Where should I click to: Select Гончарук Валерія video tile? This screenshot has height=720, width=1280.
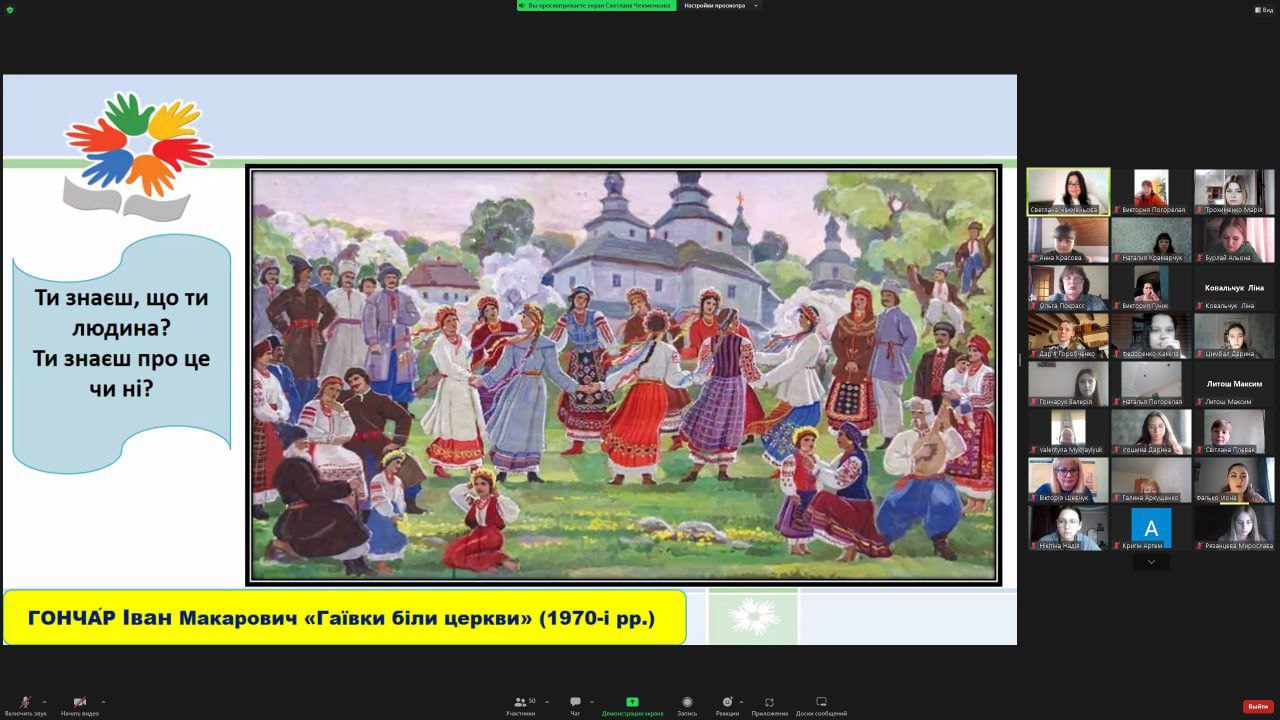click(1068, 384)
